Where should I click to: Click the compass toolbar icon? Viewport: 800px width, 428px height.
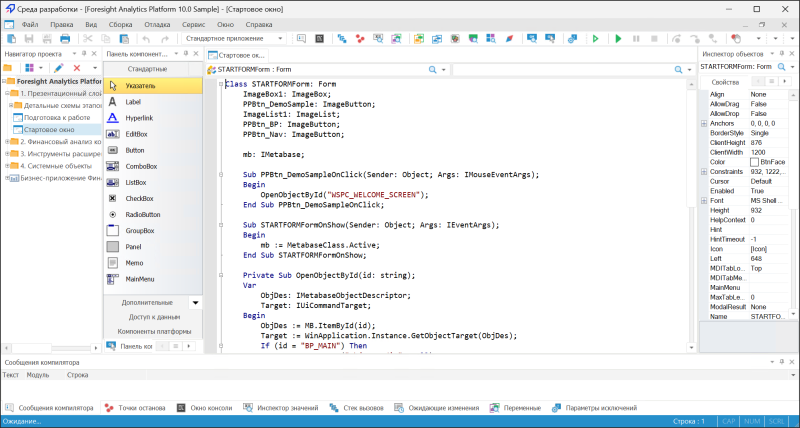click(509, 39)
